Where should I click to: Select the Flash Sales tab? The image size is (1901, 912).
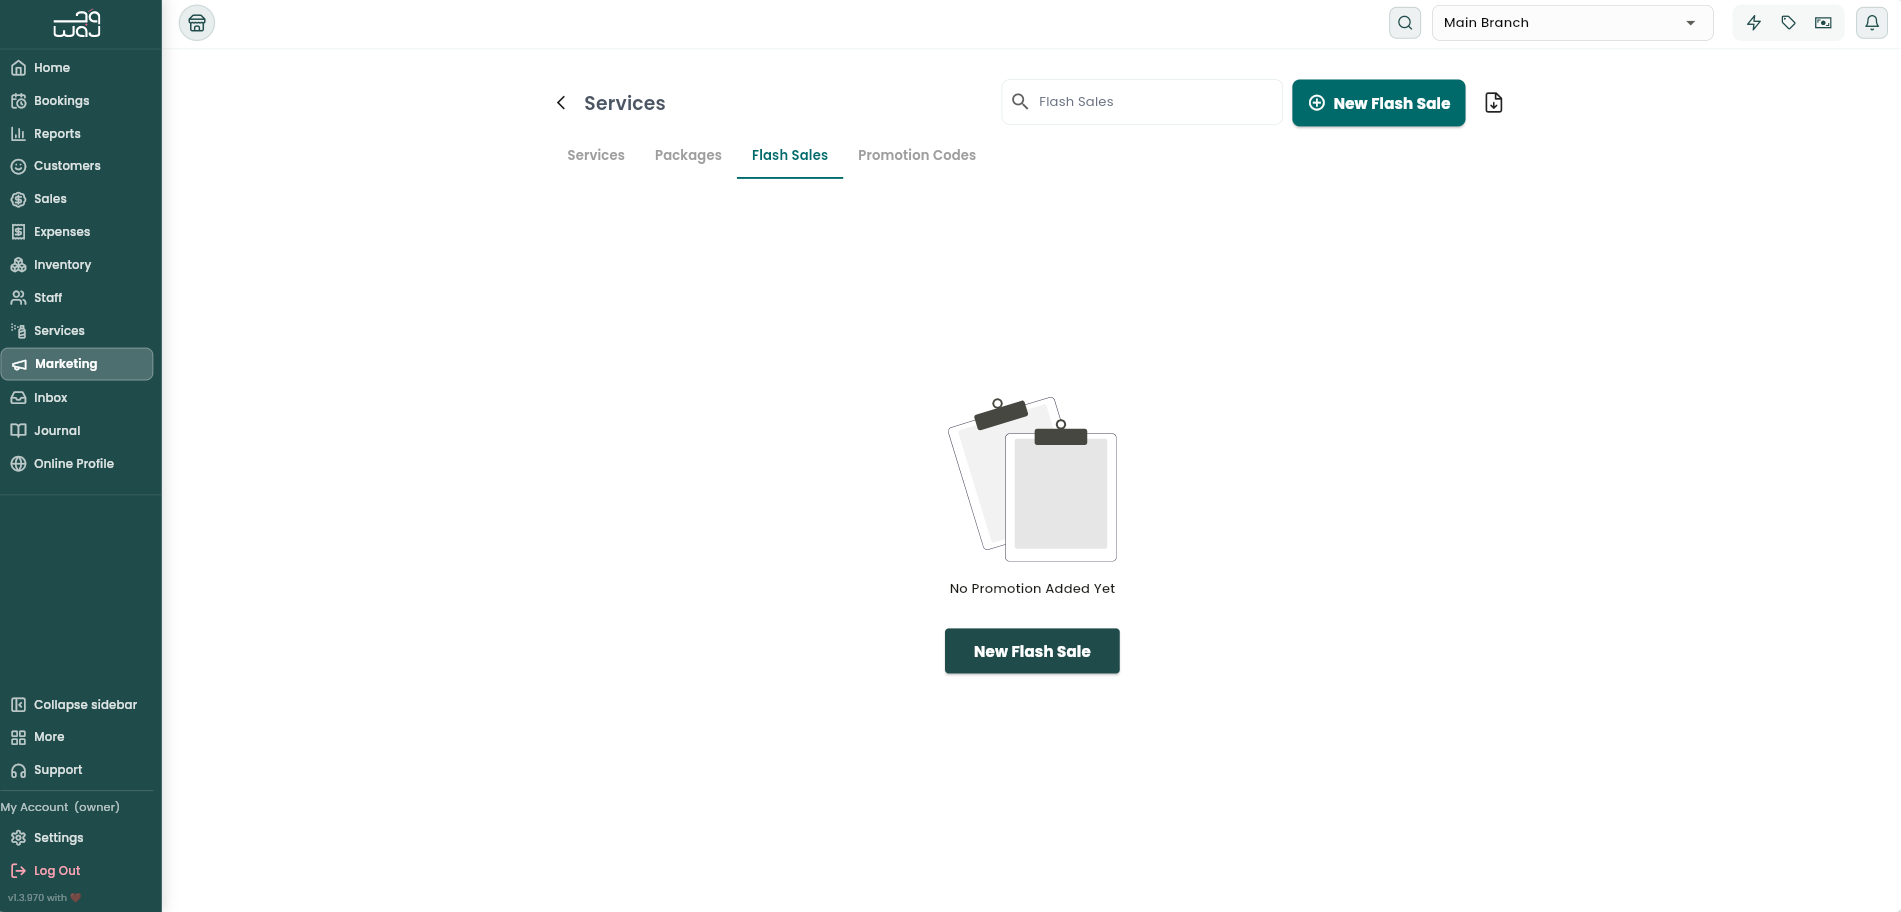click(790, 155)
